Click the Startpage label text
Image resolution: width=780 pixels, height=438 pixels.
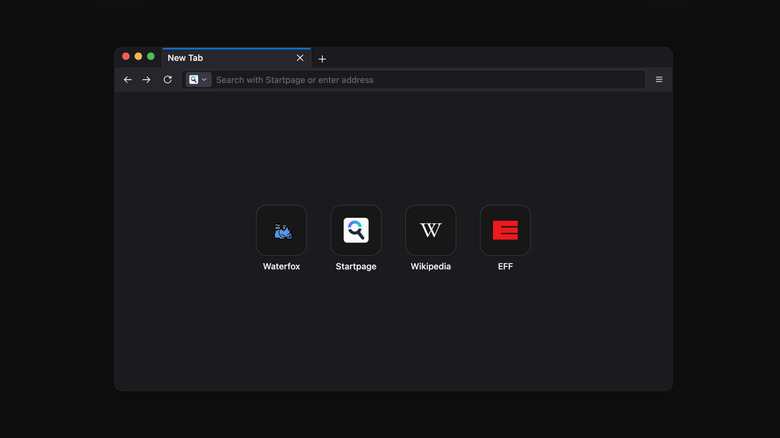coord(356,266)
